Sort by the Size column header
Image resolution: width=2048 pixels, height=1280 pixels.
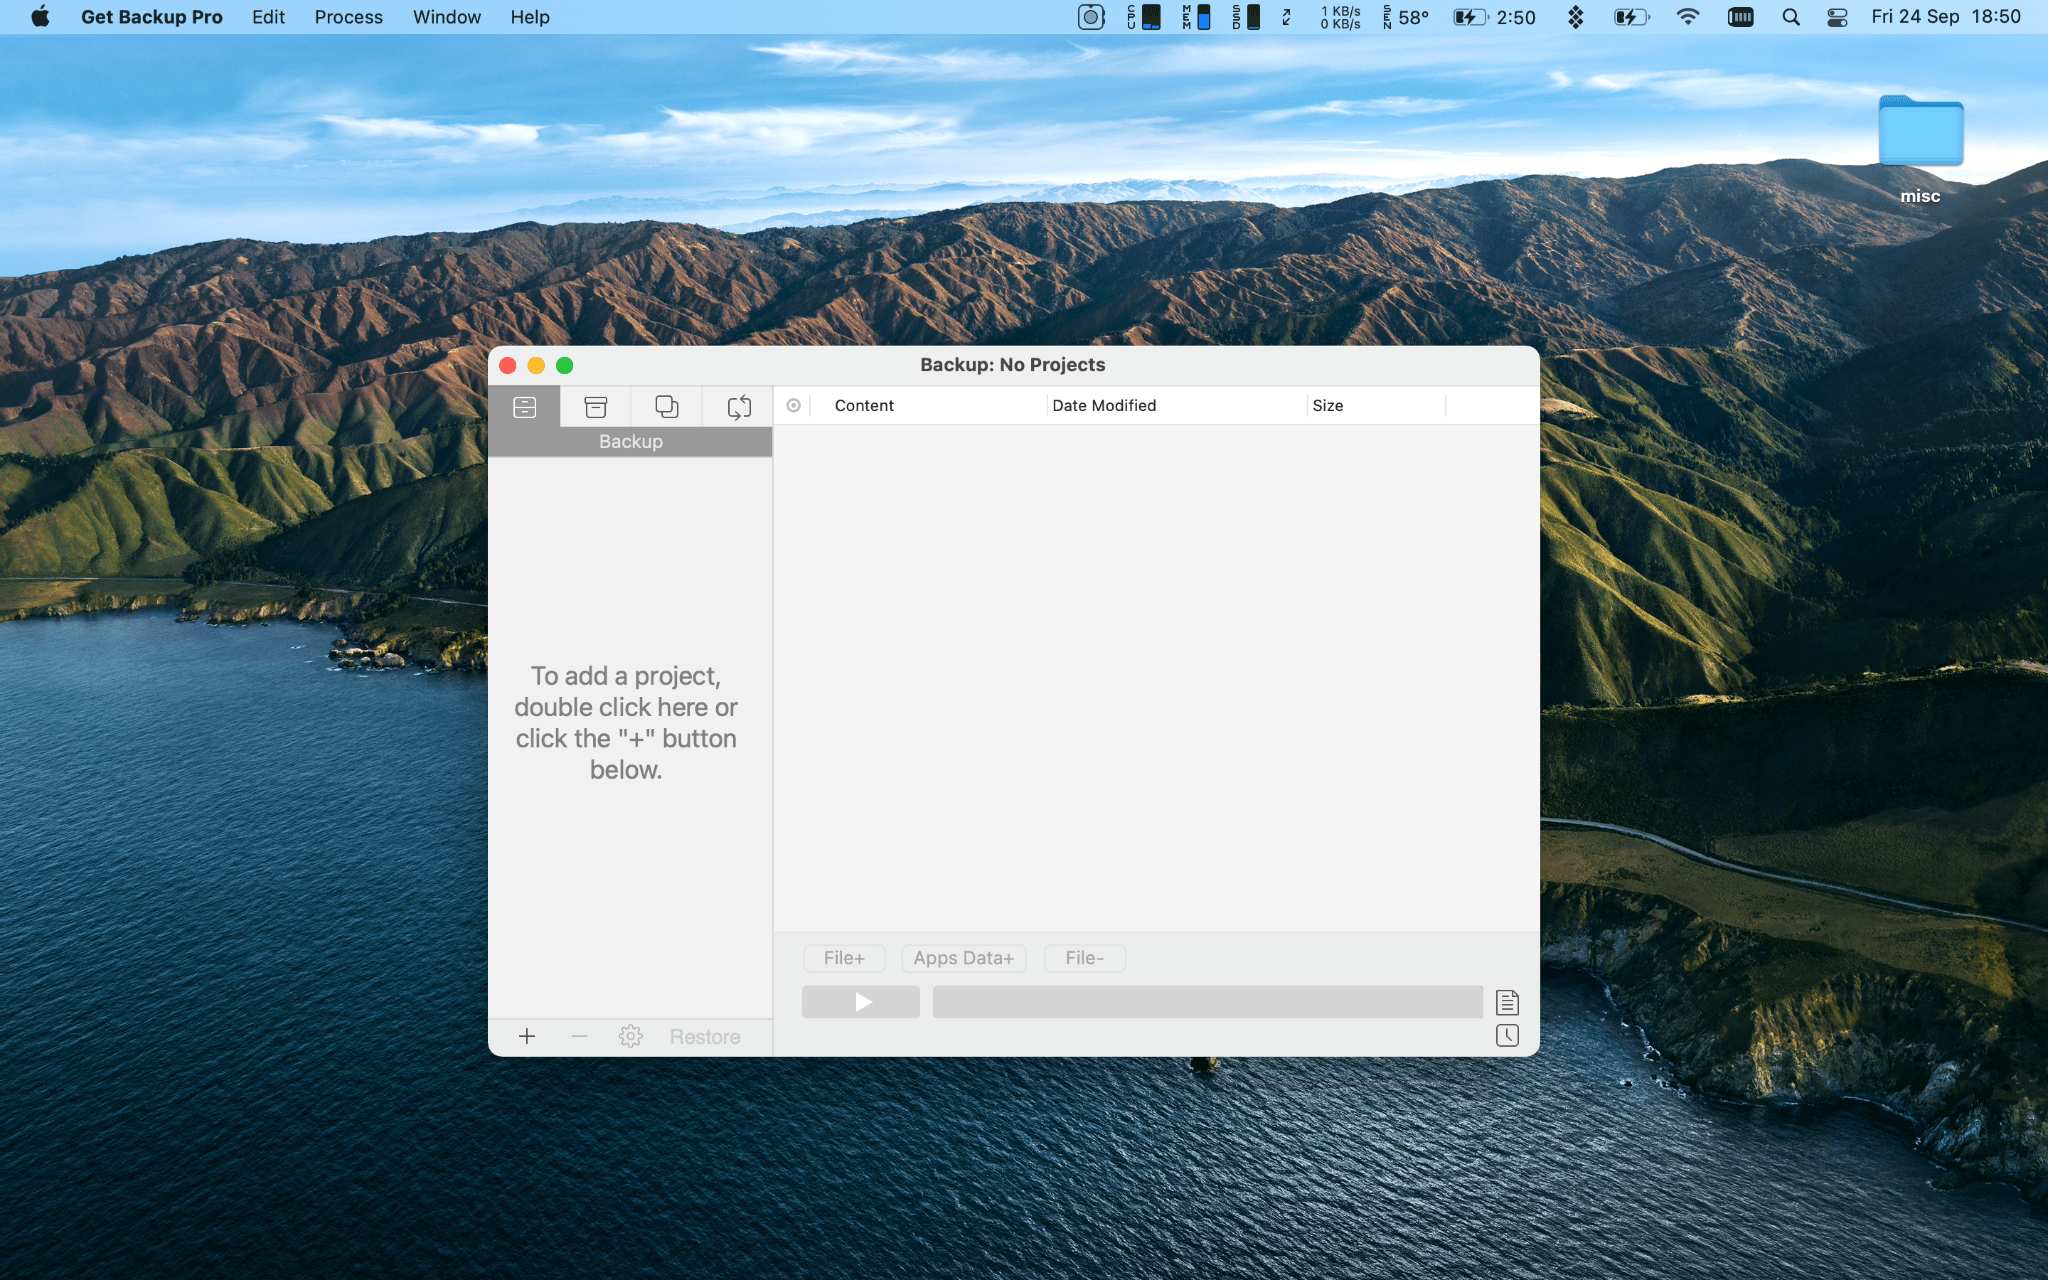[1328, 405]
